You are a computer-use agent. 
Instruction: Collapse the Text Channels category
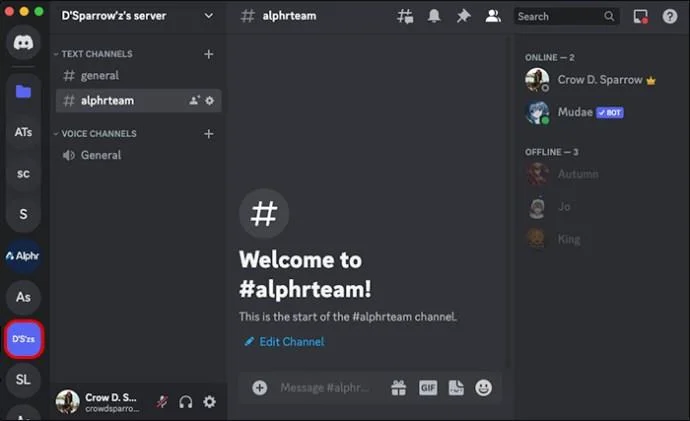[96, 54]
